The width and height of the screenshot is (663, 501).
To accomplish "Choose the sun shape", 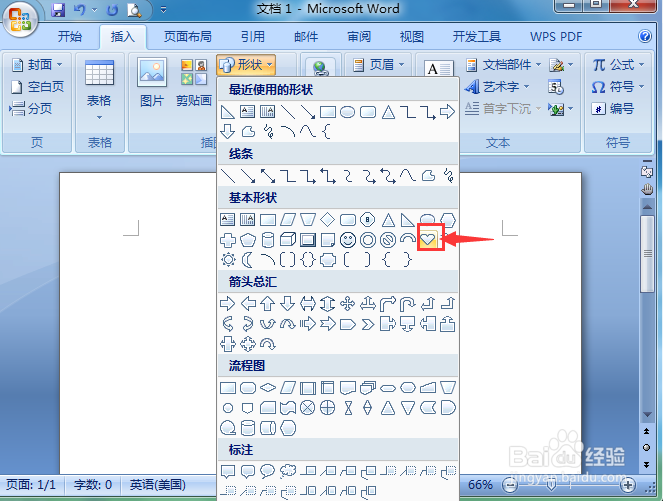I will 228,260.
